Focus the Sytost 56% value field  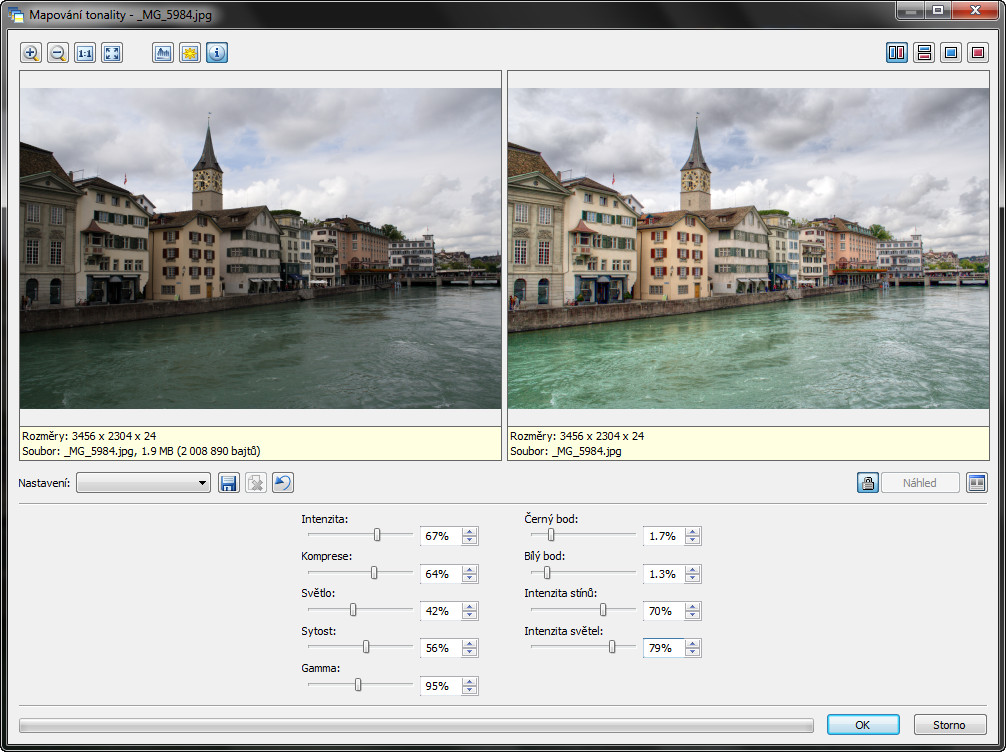click(441, 648)
